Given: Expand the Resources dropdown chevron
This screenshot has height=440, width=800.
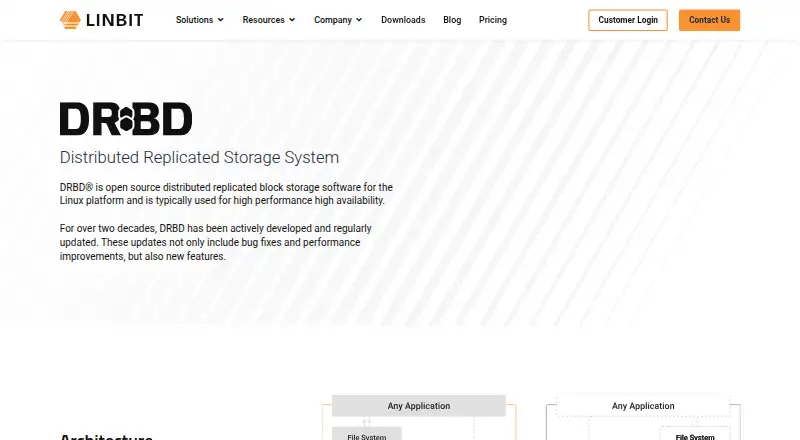Looking at the screenshot, I should (292, 20).
